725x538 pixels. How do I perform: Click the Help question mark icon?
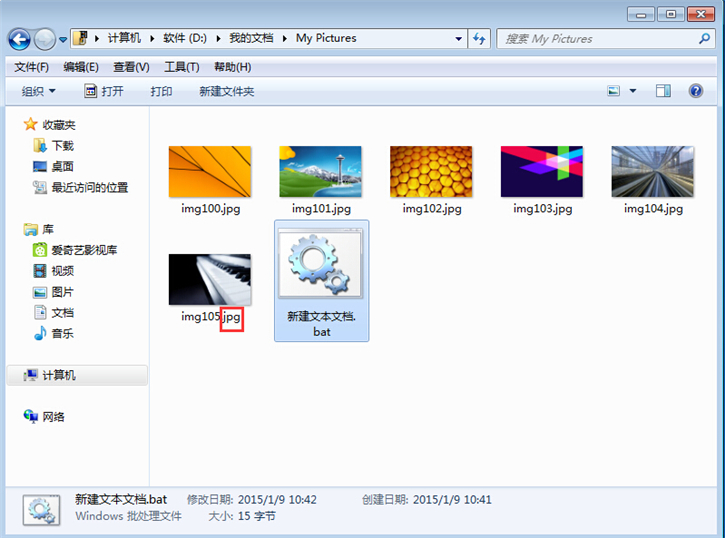click(696, 91)
